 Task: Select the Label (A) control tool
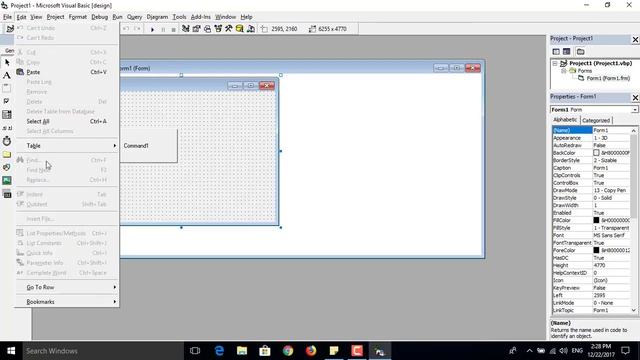coord(7,76)
